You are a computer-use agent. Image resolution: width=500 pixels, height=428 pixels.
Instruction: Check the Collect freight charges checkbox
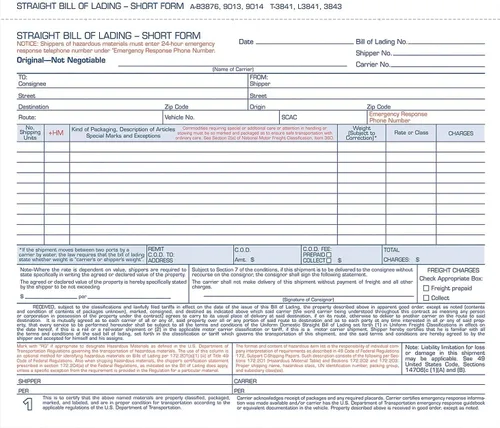[x=426, y=298]
